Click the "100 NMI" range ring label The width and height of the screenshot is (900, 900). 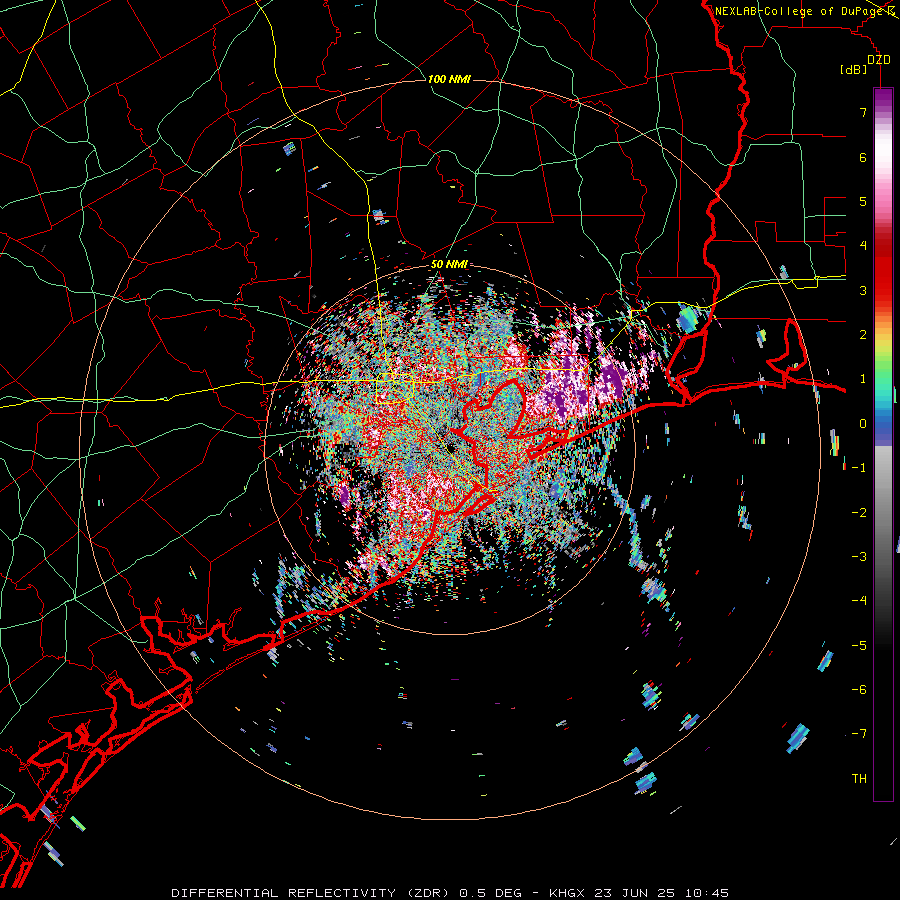pyautogui.click(x=449, y=79)
